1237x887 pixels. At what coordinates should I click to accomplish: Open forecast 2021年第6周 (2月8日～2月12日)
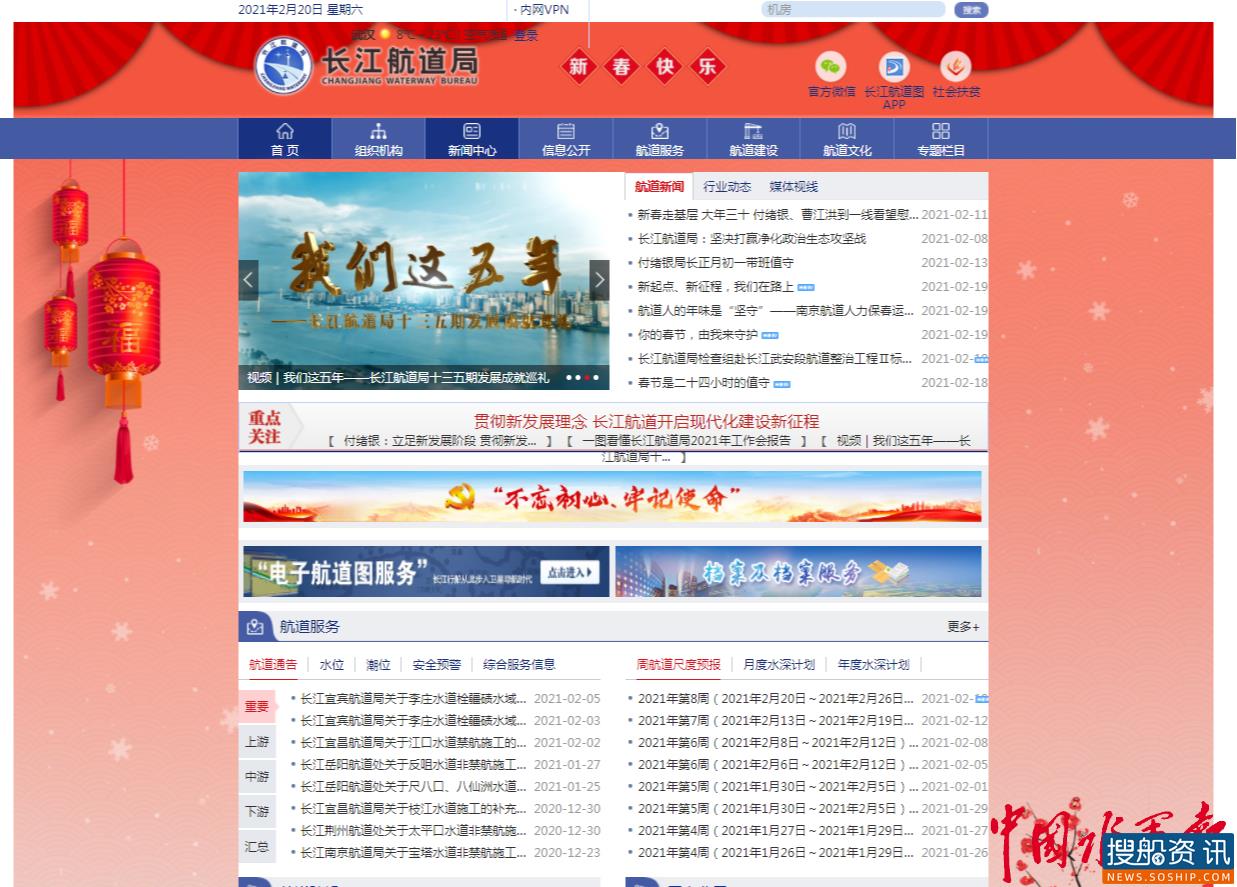pos(777,743)
